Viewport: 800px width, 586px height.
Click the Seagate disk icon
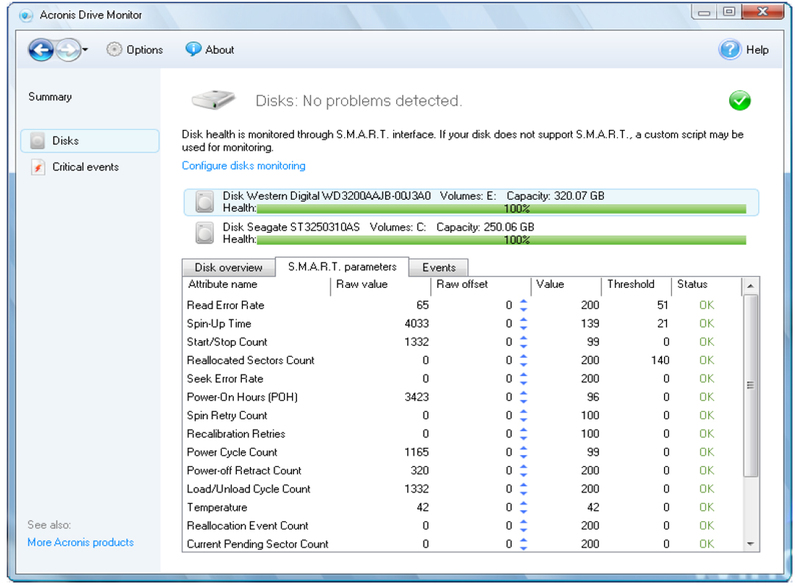205,234
